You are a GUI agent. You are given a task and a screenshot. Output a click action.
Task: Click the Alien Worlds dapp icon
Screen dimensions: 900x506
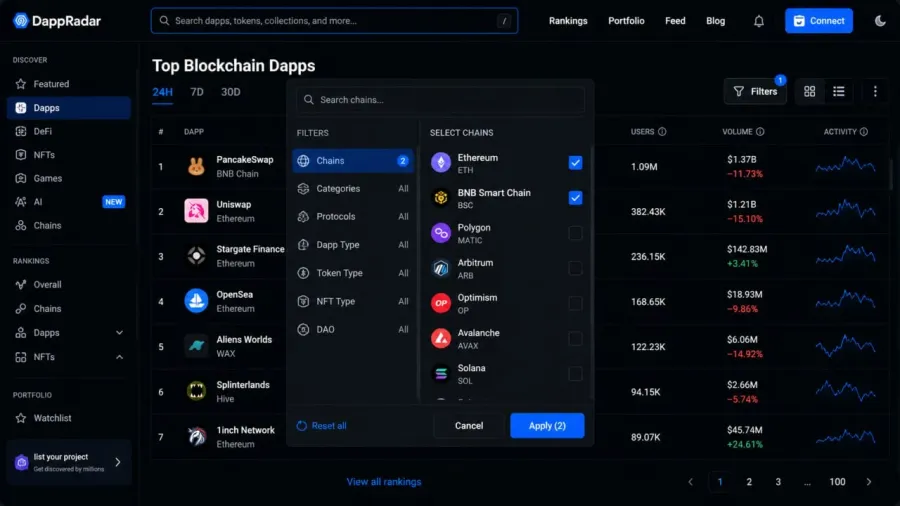click(x=196, y=346)
